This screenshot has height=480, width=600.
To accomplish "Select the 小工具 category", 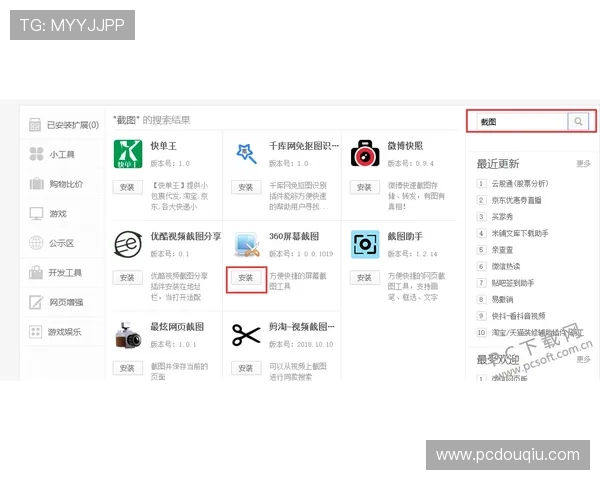I will 62,154.
